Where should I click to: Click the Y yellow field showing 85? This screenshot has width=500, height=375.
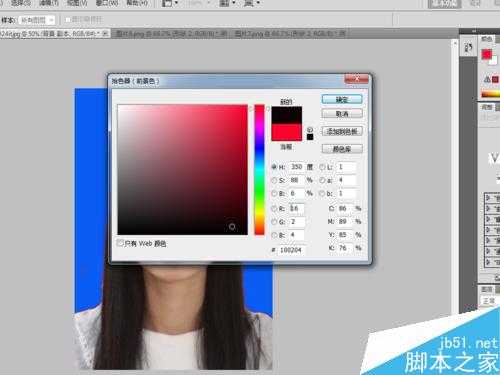tap(345, 235)
